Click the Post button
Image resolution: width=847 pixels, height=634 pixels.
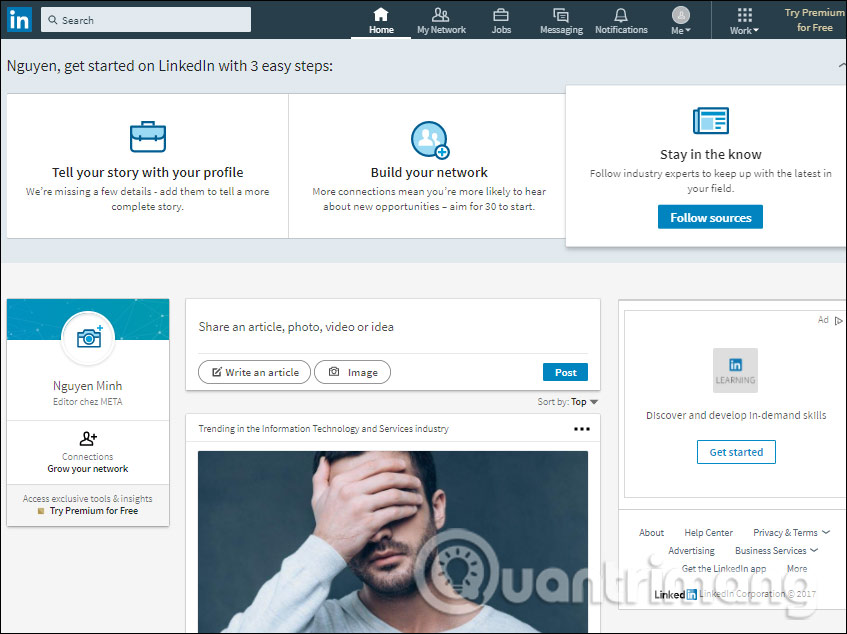[x=565, y=371]
